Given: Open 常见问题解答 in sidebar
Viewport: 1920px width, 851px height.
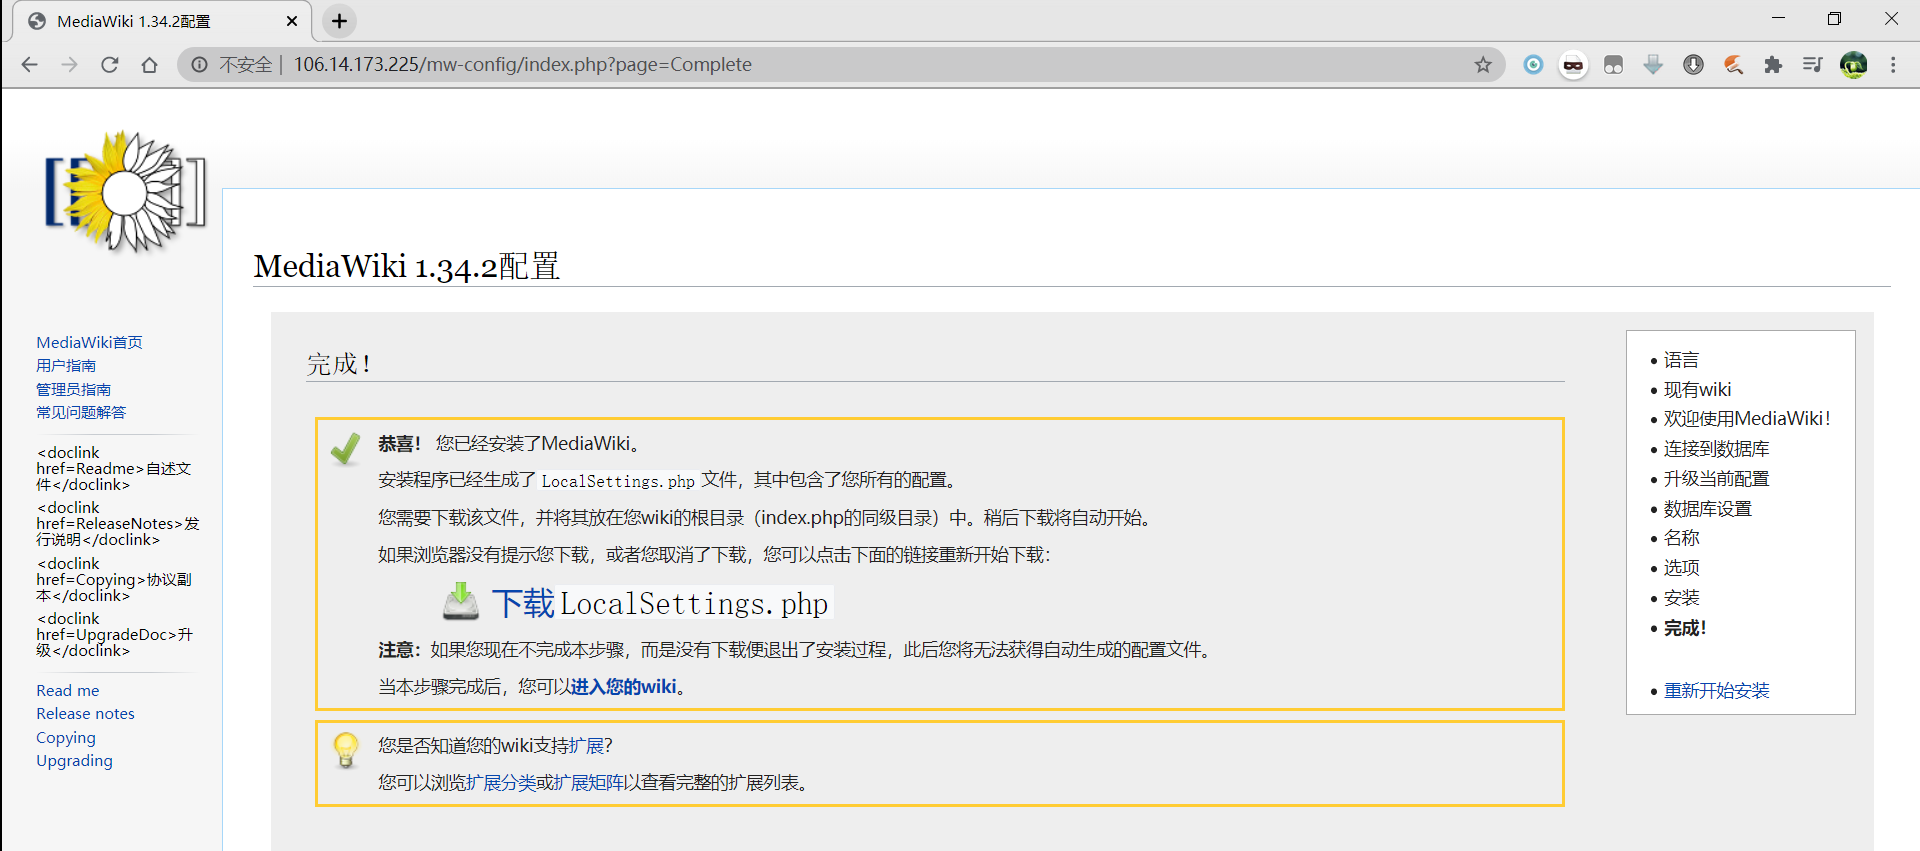Looking at the screenshot, I should point(81,412).
